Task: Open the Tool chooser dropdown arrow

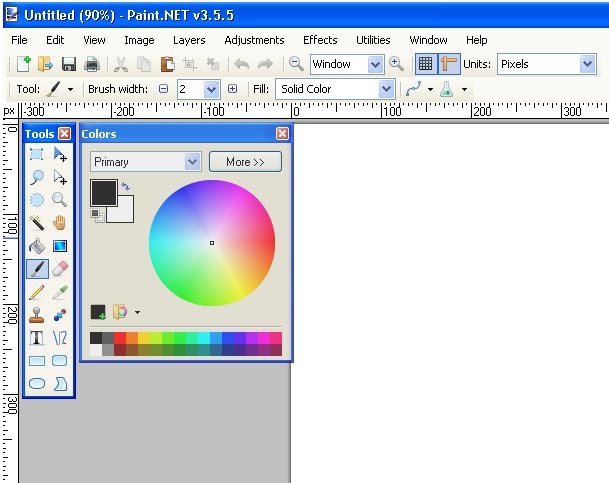Action: click(x=70, y=89)
